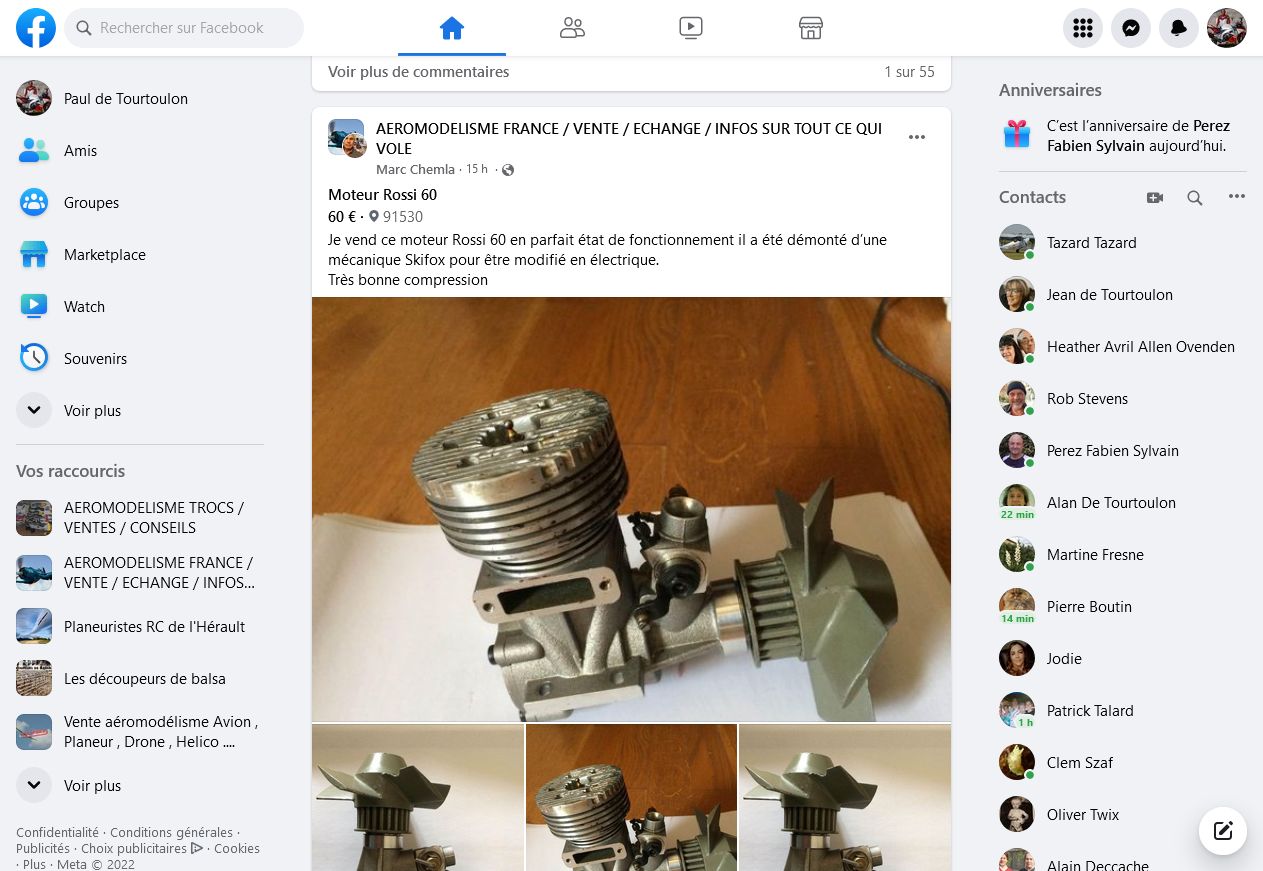
Task: Open the post options three-dot menu
Action: pyautogui.click(x=917, y=138)
